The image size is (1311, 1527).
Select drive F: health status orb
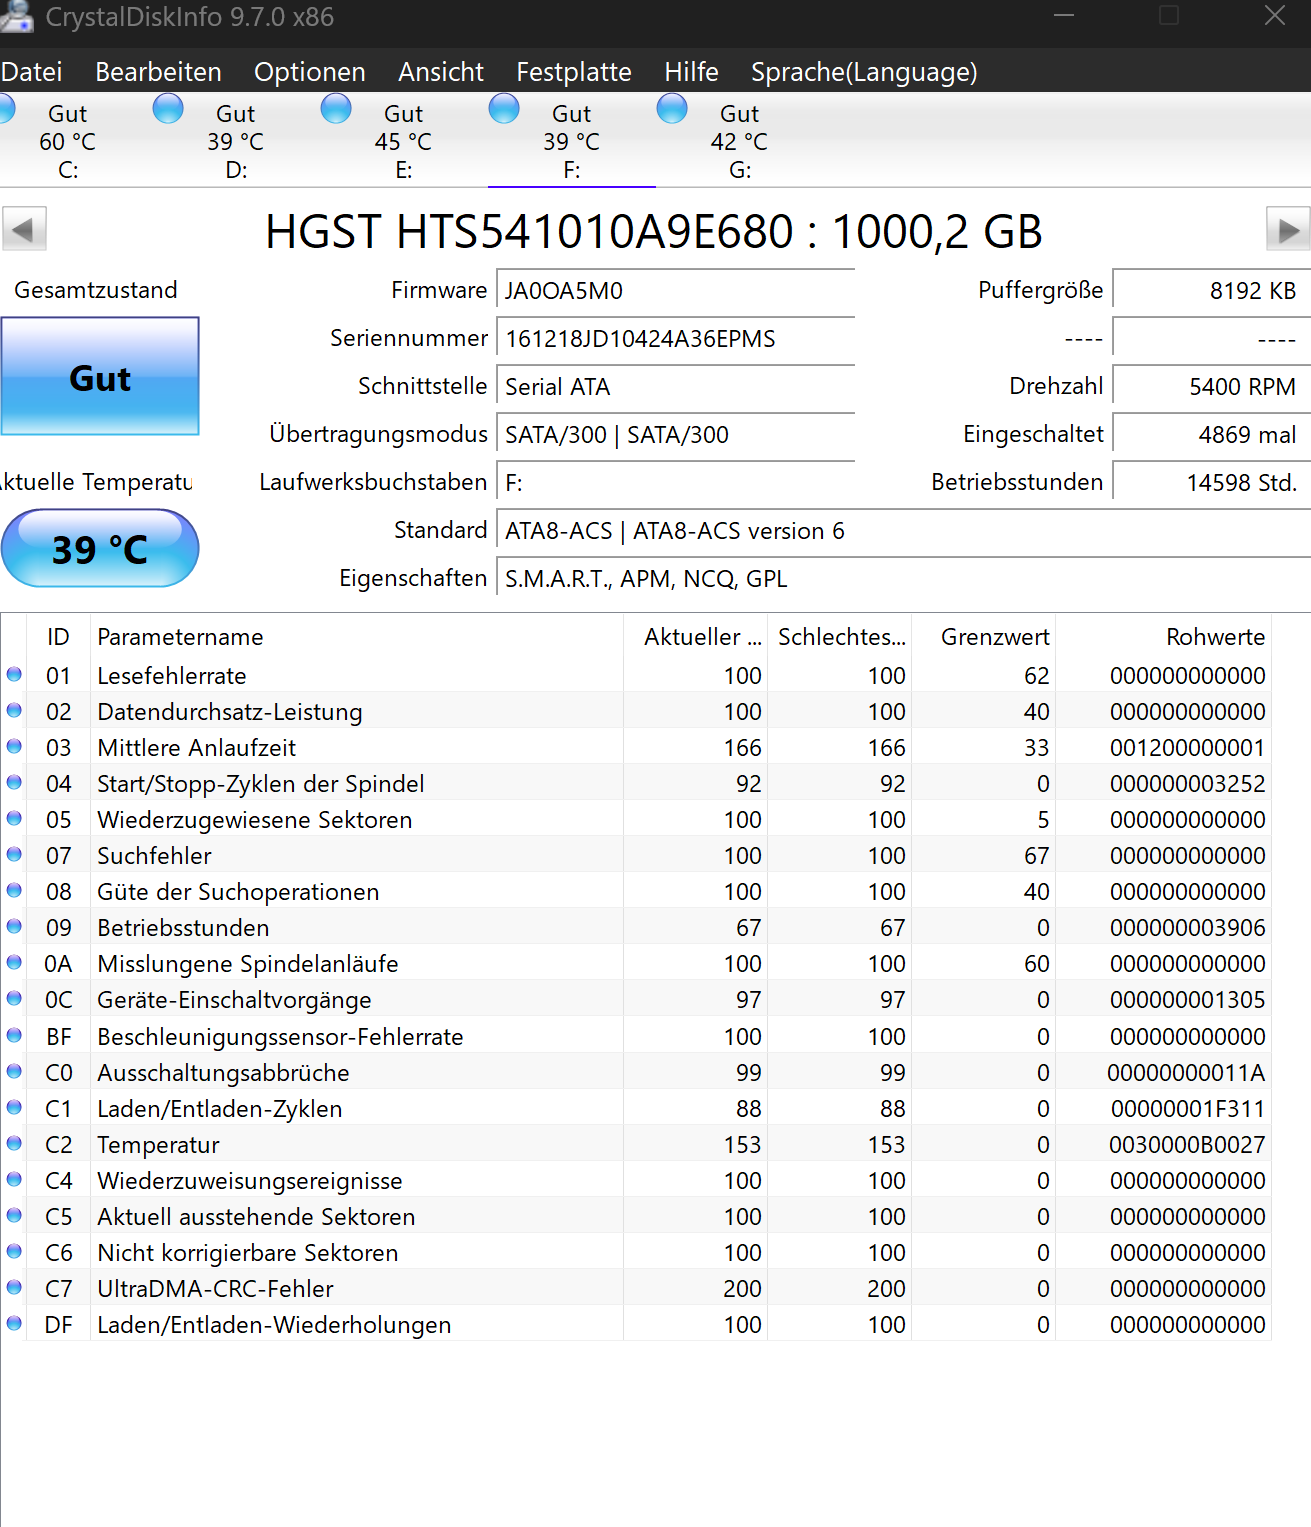point(504,108)
